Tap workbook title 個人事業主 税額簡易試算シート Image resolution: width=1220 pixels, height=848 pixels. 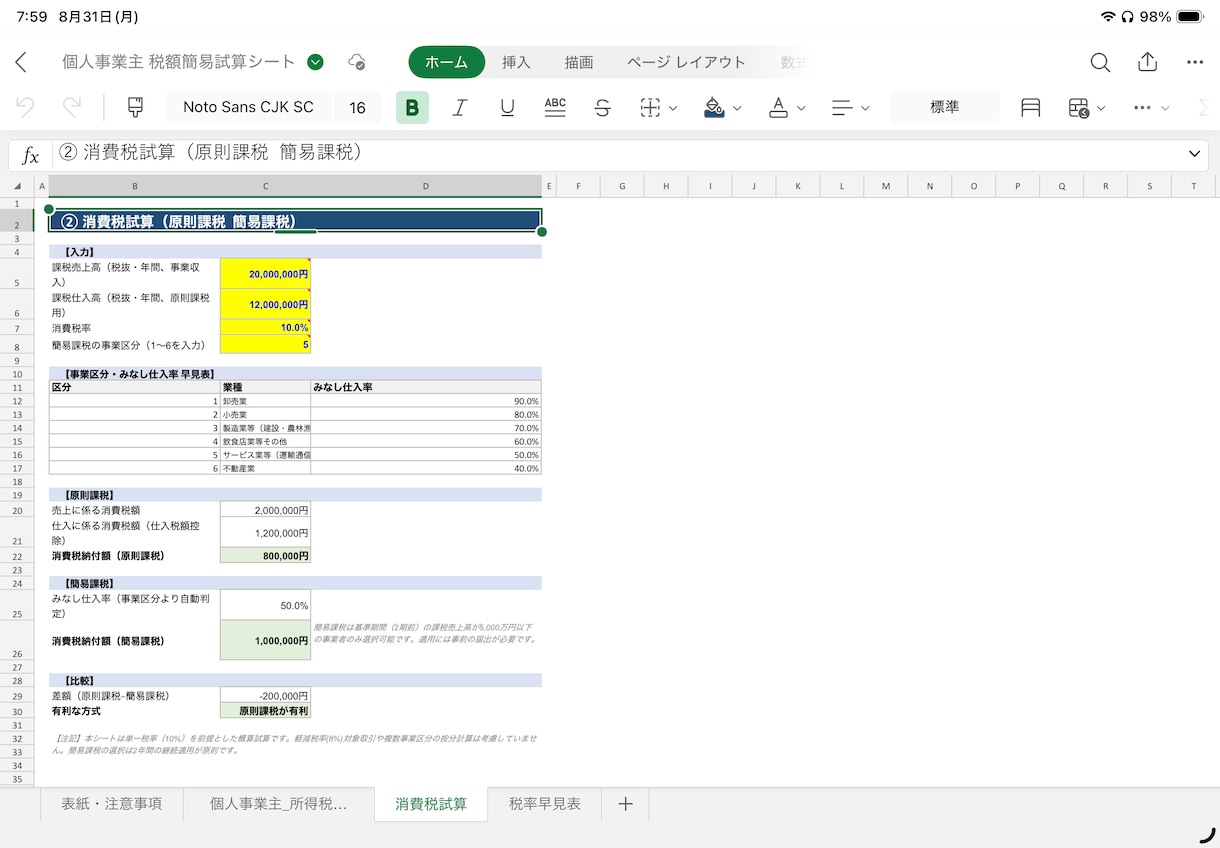179,62
